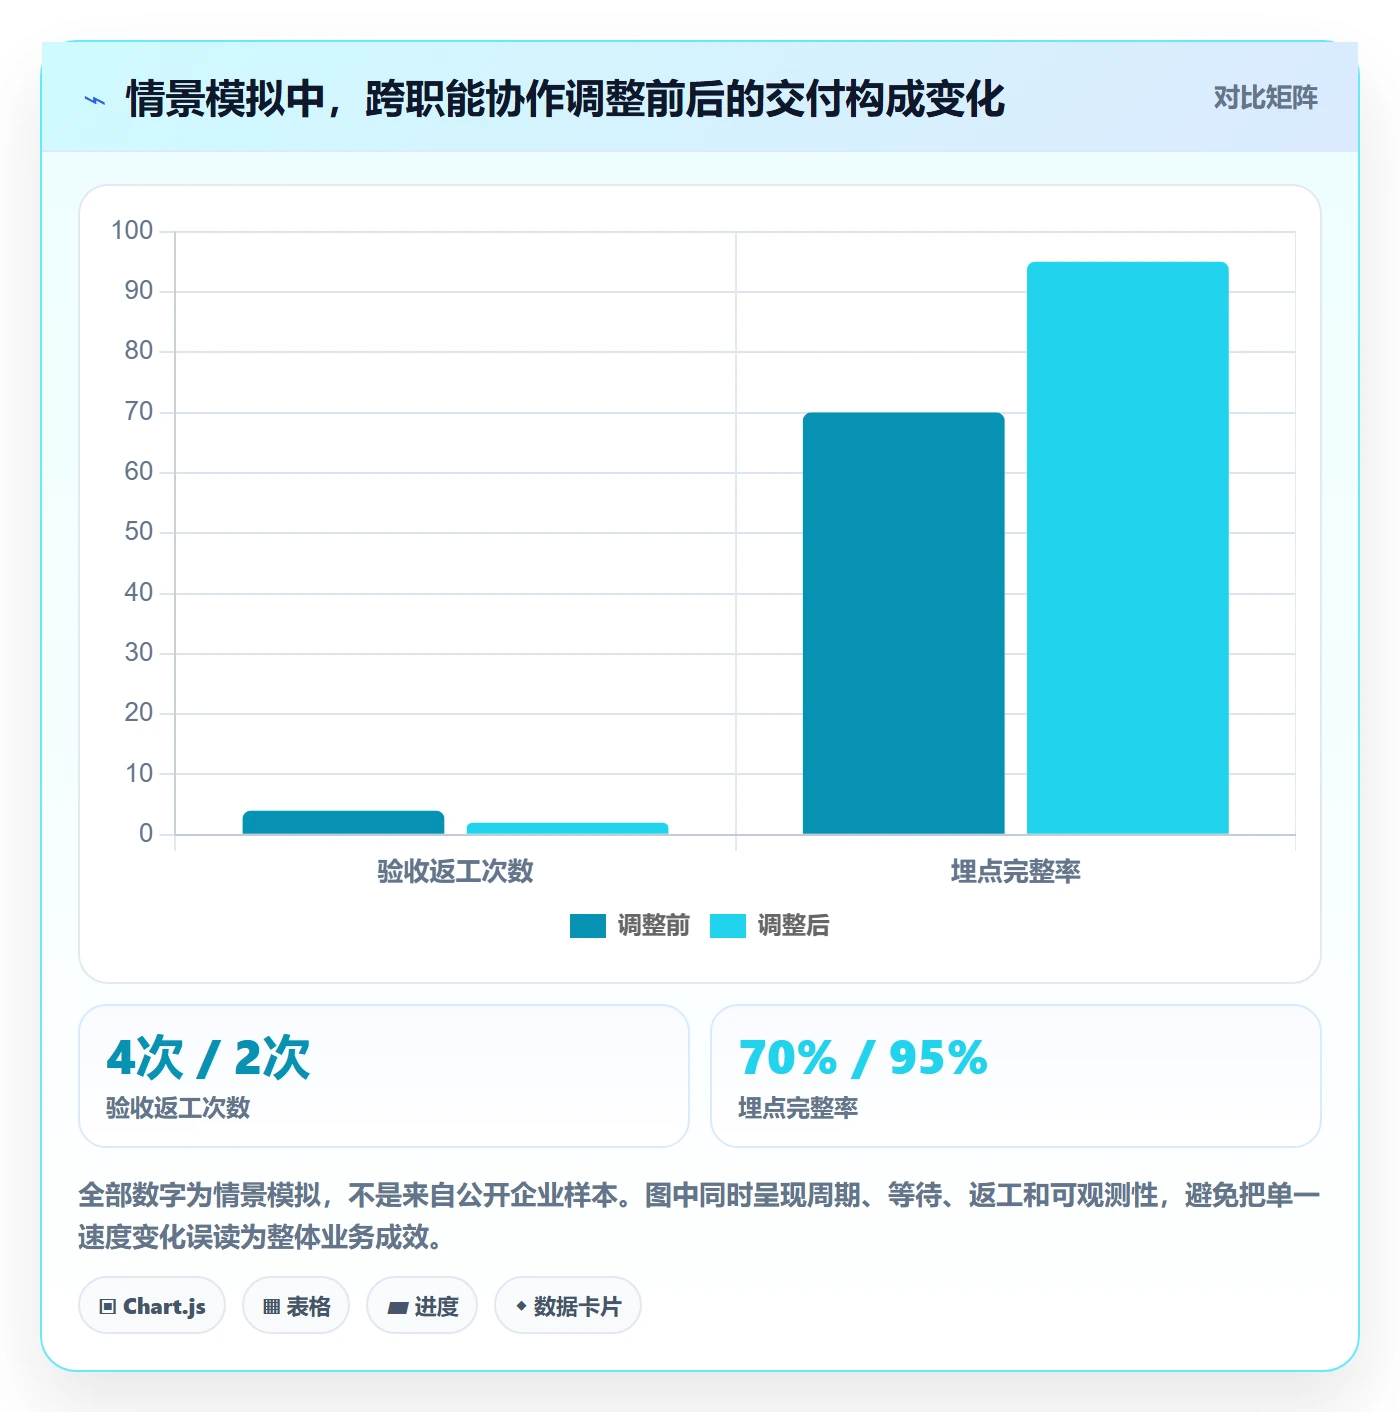1400x1412 pixels.
Task: Click the 进度 chip bar icon
Action: (x=397, y=1308)
